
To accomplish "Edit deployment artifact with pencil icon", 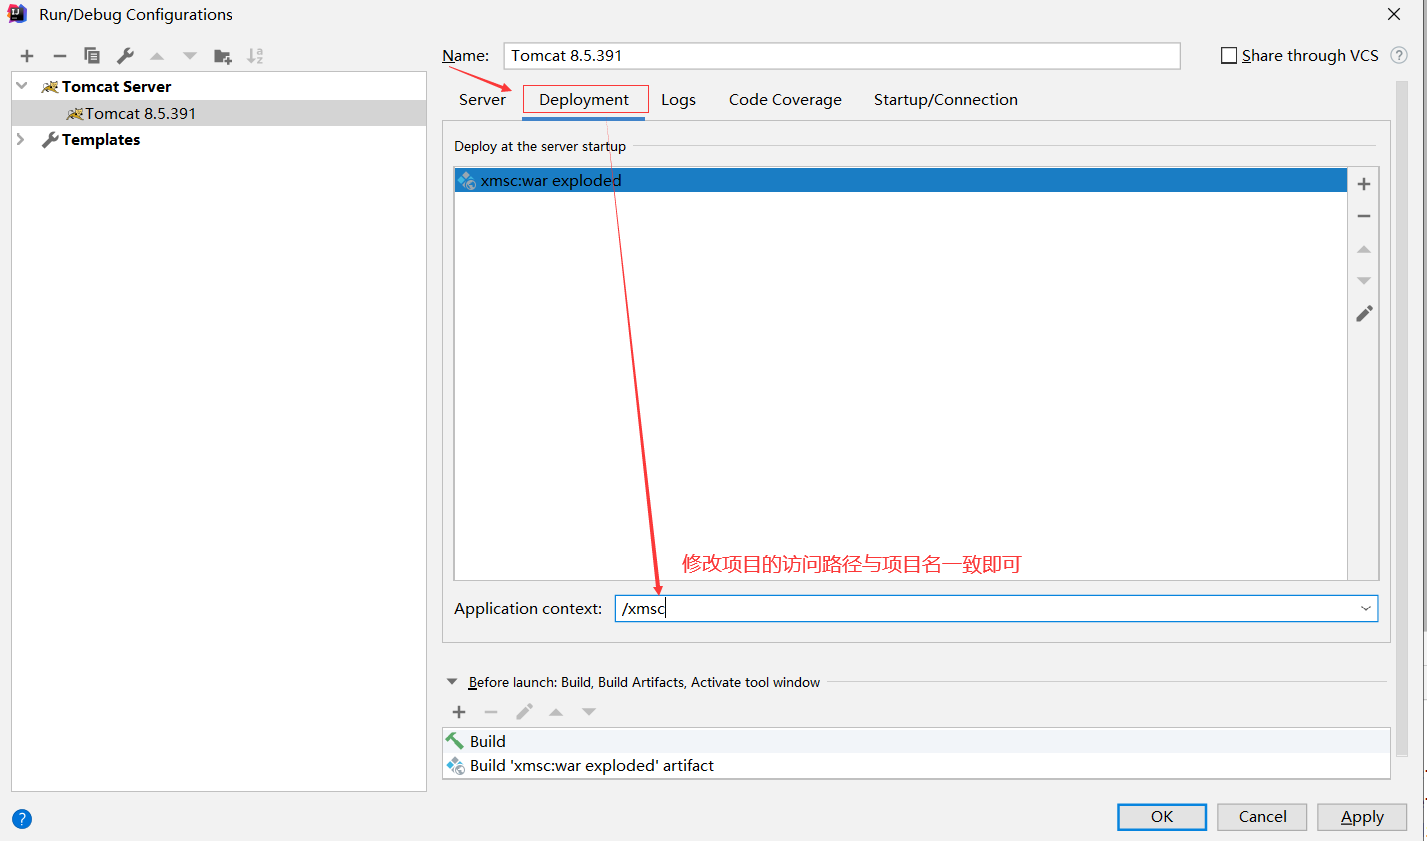I will click(x=1363, y=314).
